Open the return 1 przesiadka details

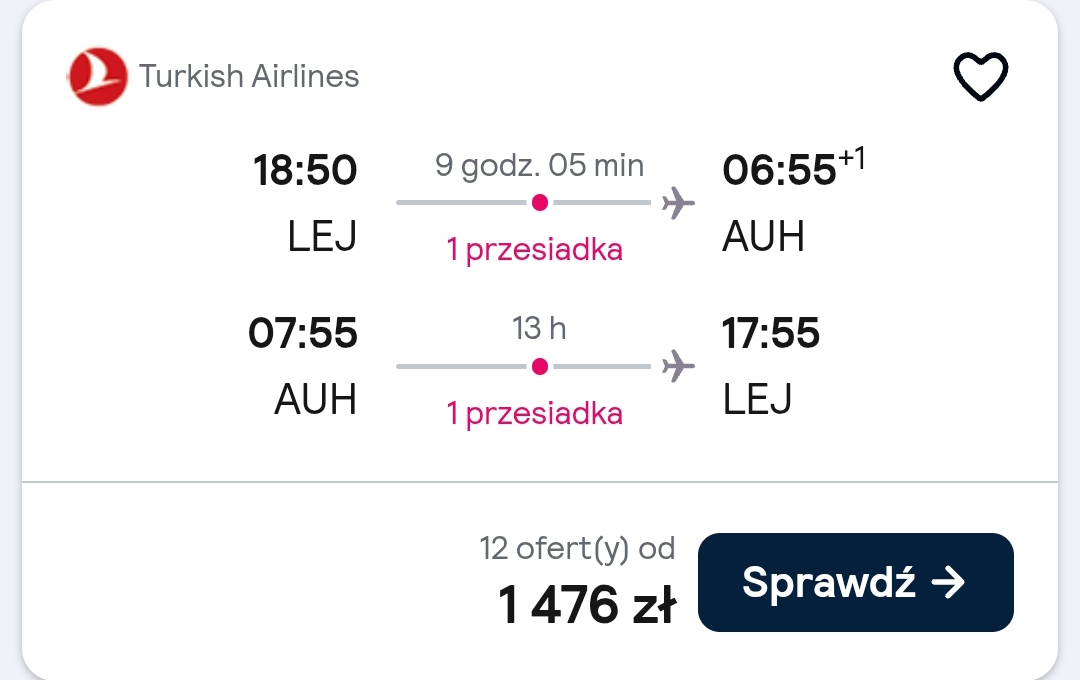click(534, 413)
